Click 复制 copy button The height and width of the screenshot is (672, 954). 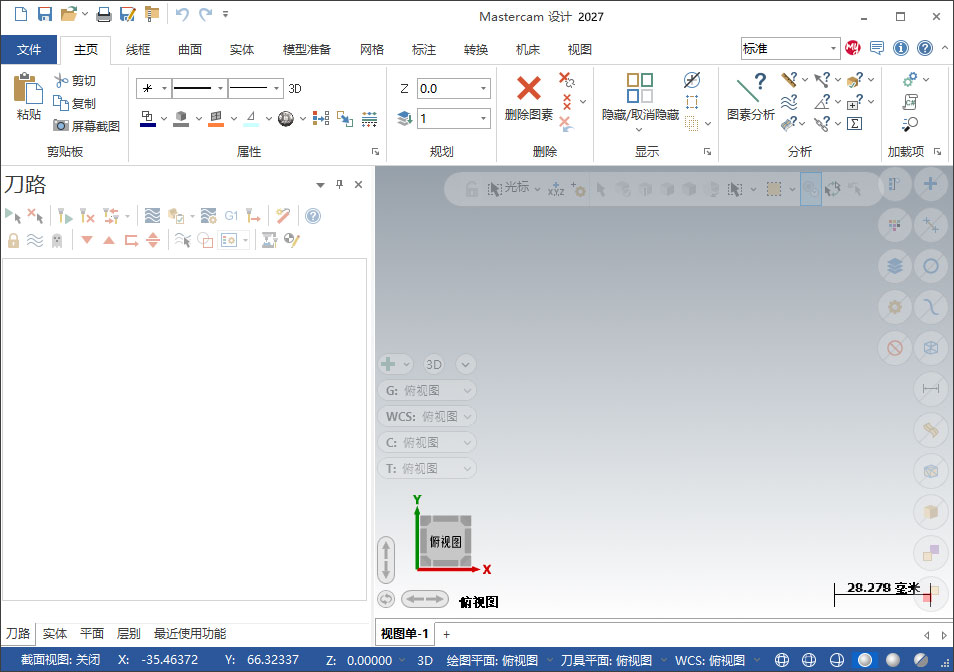75,103
